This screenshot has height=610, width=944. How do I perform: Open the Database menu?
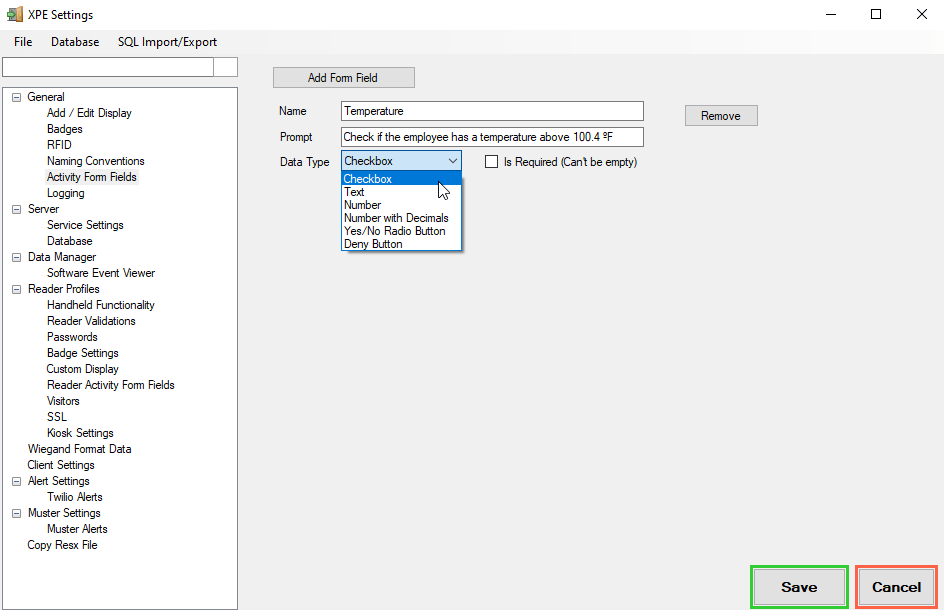tap(75, 42)
